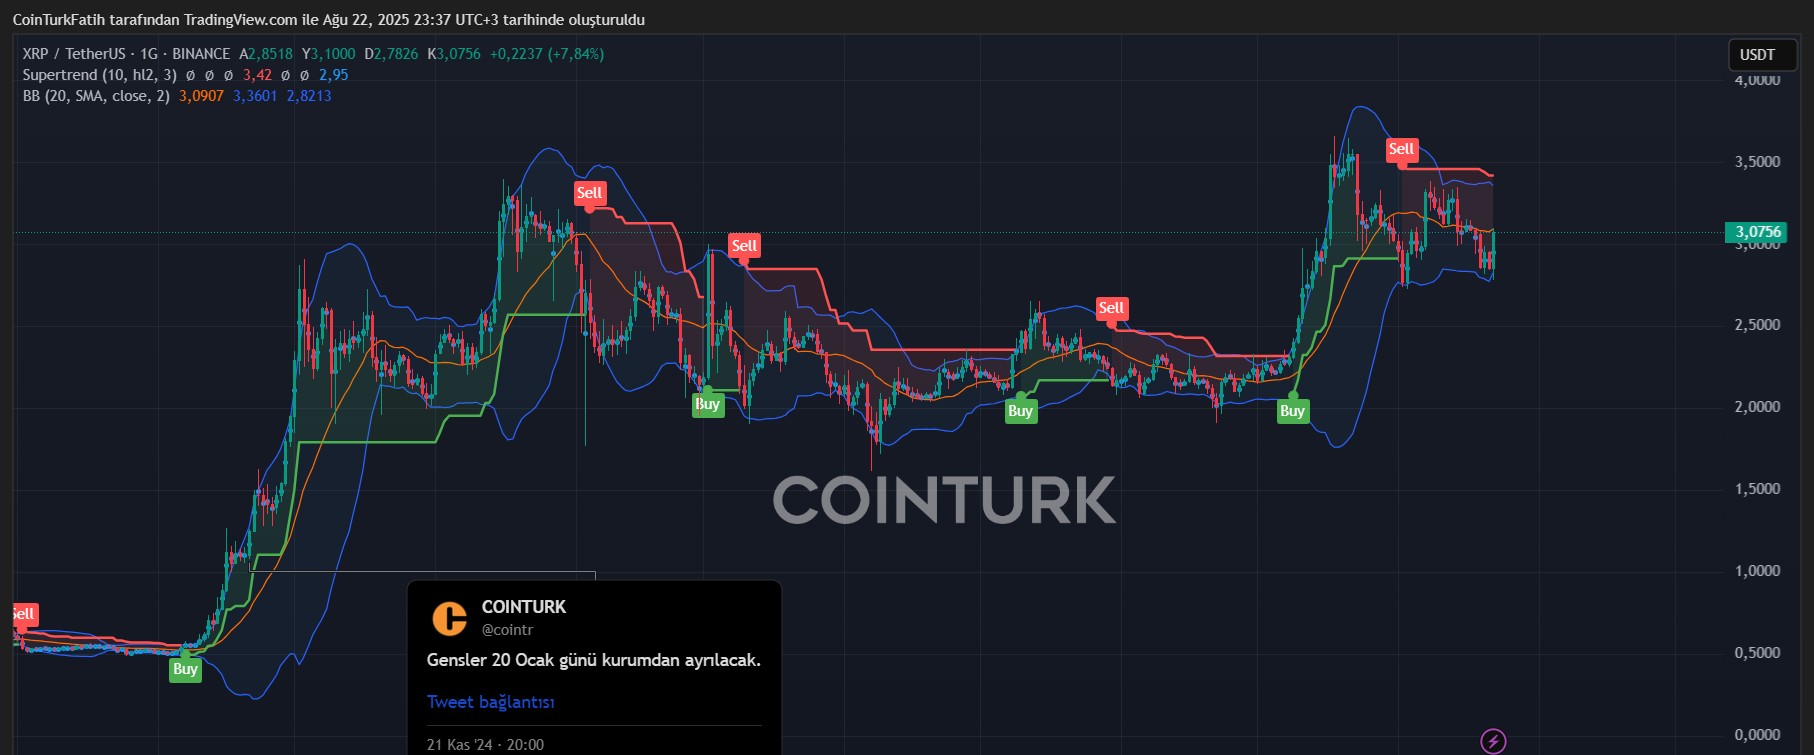Click the change value +0,2237 (+7,84%)

pyautogui.click(x=547, y=54)
